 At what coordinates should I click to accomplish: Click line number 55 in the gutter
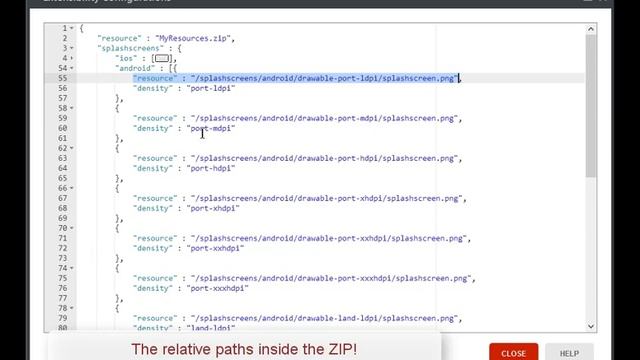click(62, 78)
